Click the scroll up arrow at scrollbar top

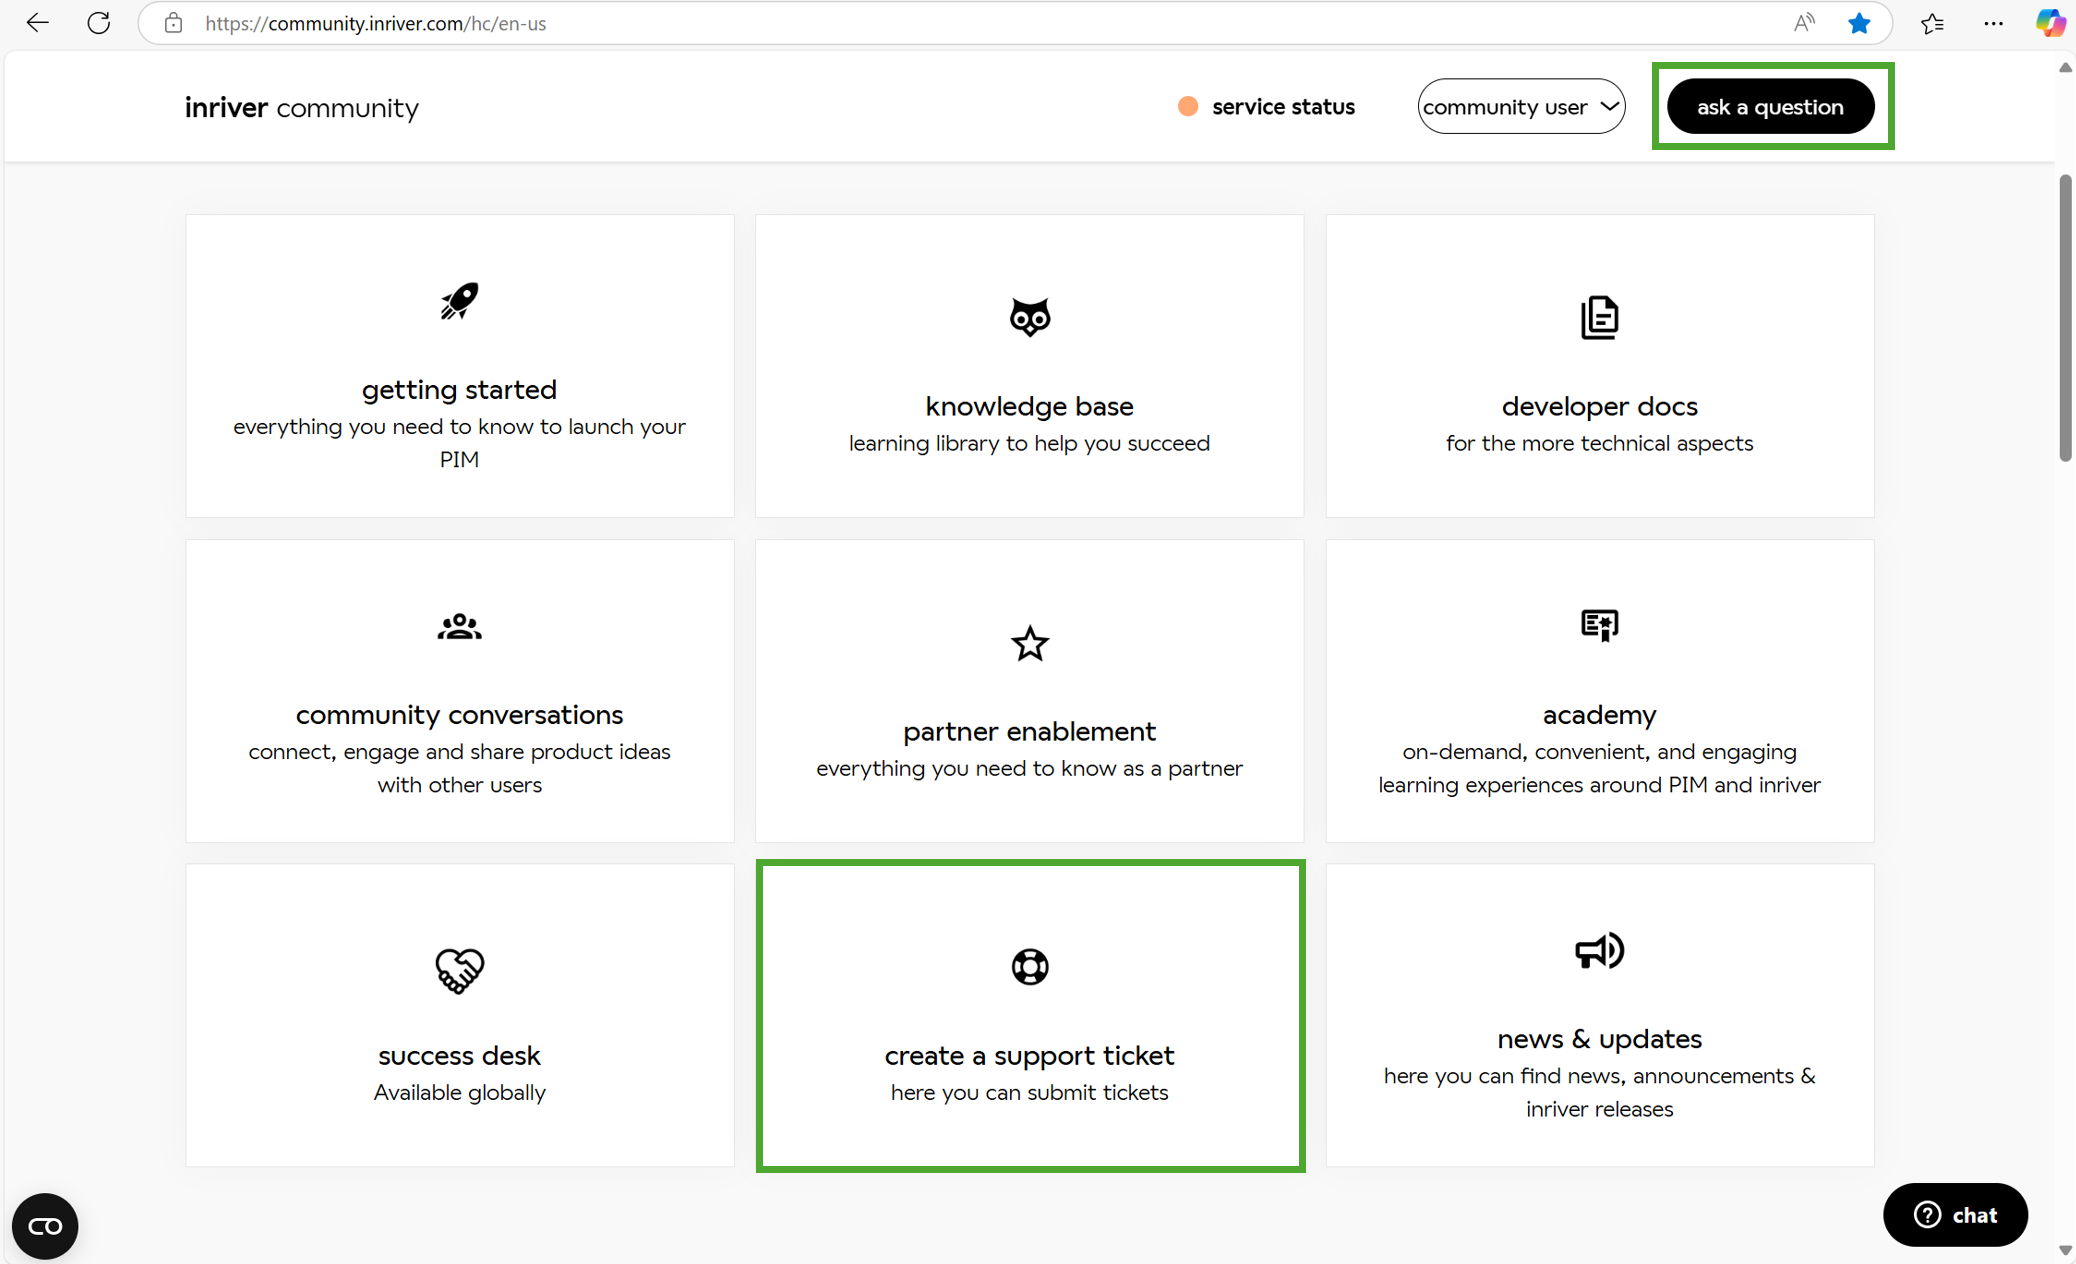point(2065,67)
